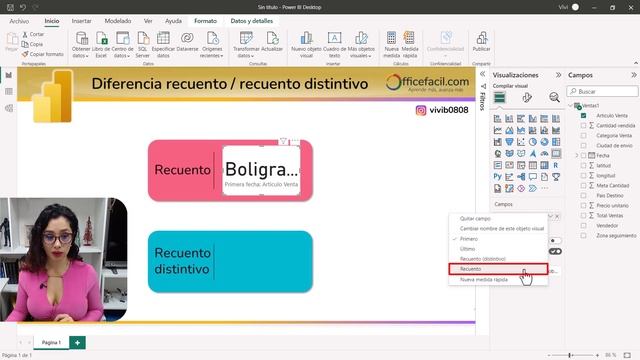640x360 pixels.
Task: Check the Categoria Venta field
Action: [583, 136]
